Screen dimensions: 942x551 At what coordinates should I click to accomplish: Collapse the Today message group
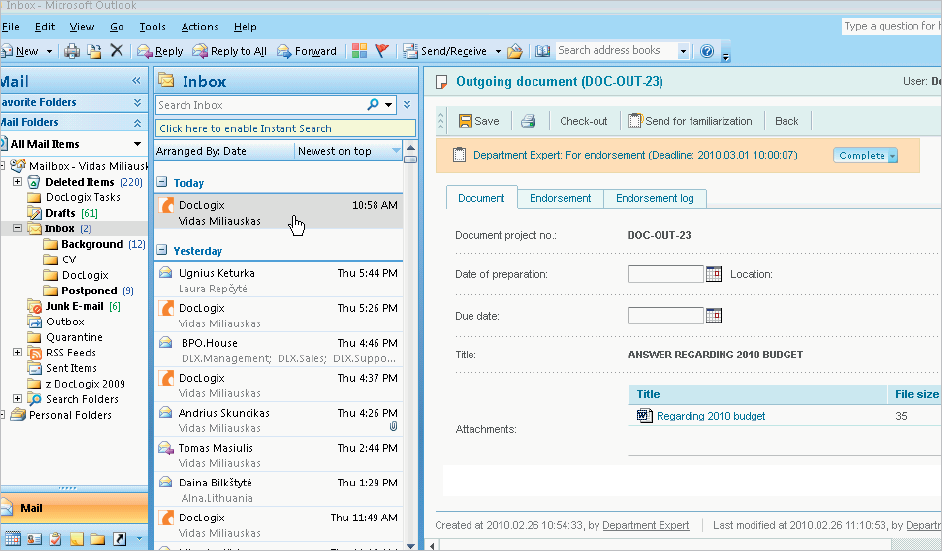[162, 182]
